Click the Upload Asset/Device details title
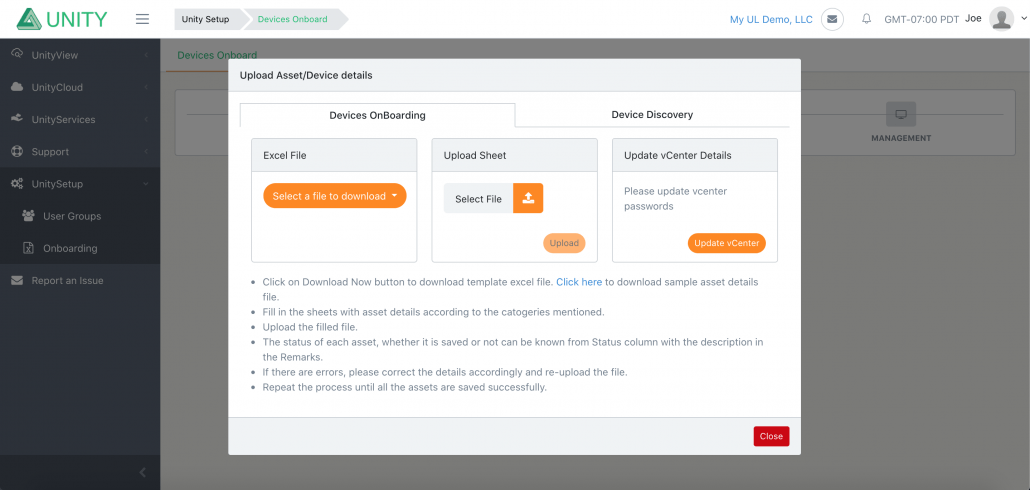Image resolution: width=1030 pixels, height=490 pixels. pyautogui.click(x=306, y=76)
